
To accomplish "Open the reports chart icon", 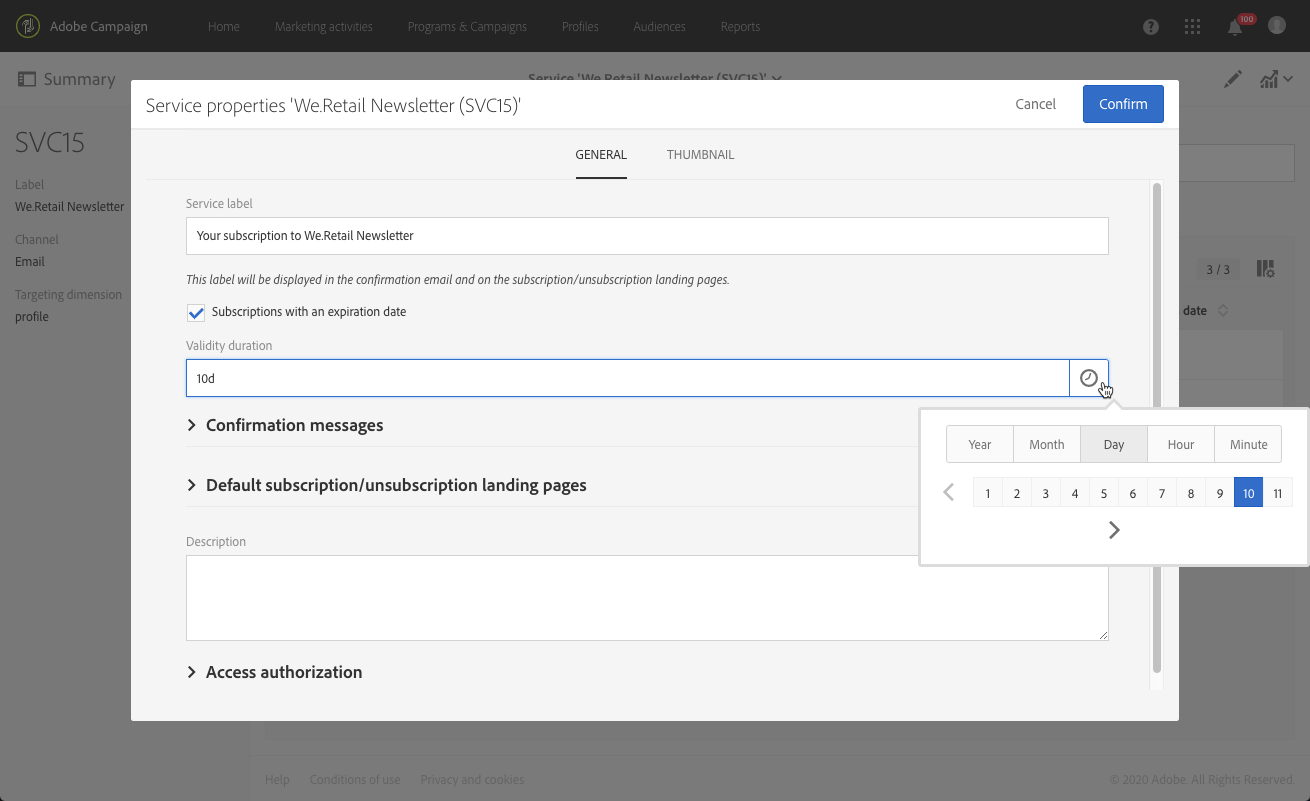I will point(1271,79).
